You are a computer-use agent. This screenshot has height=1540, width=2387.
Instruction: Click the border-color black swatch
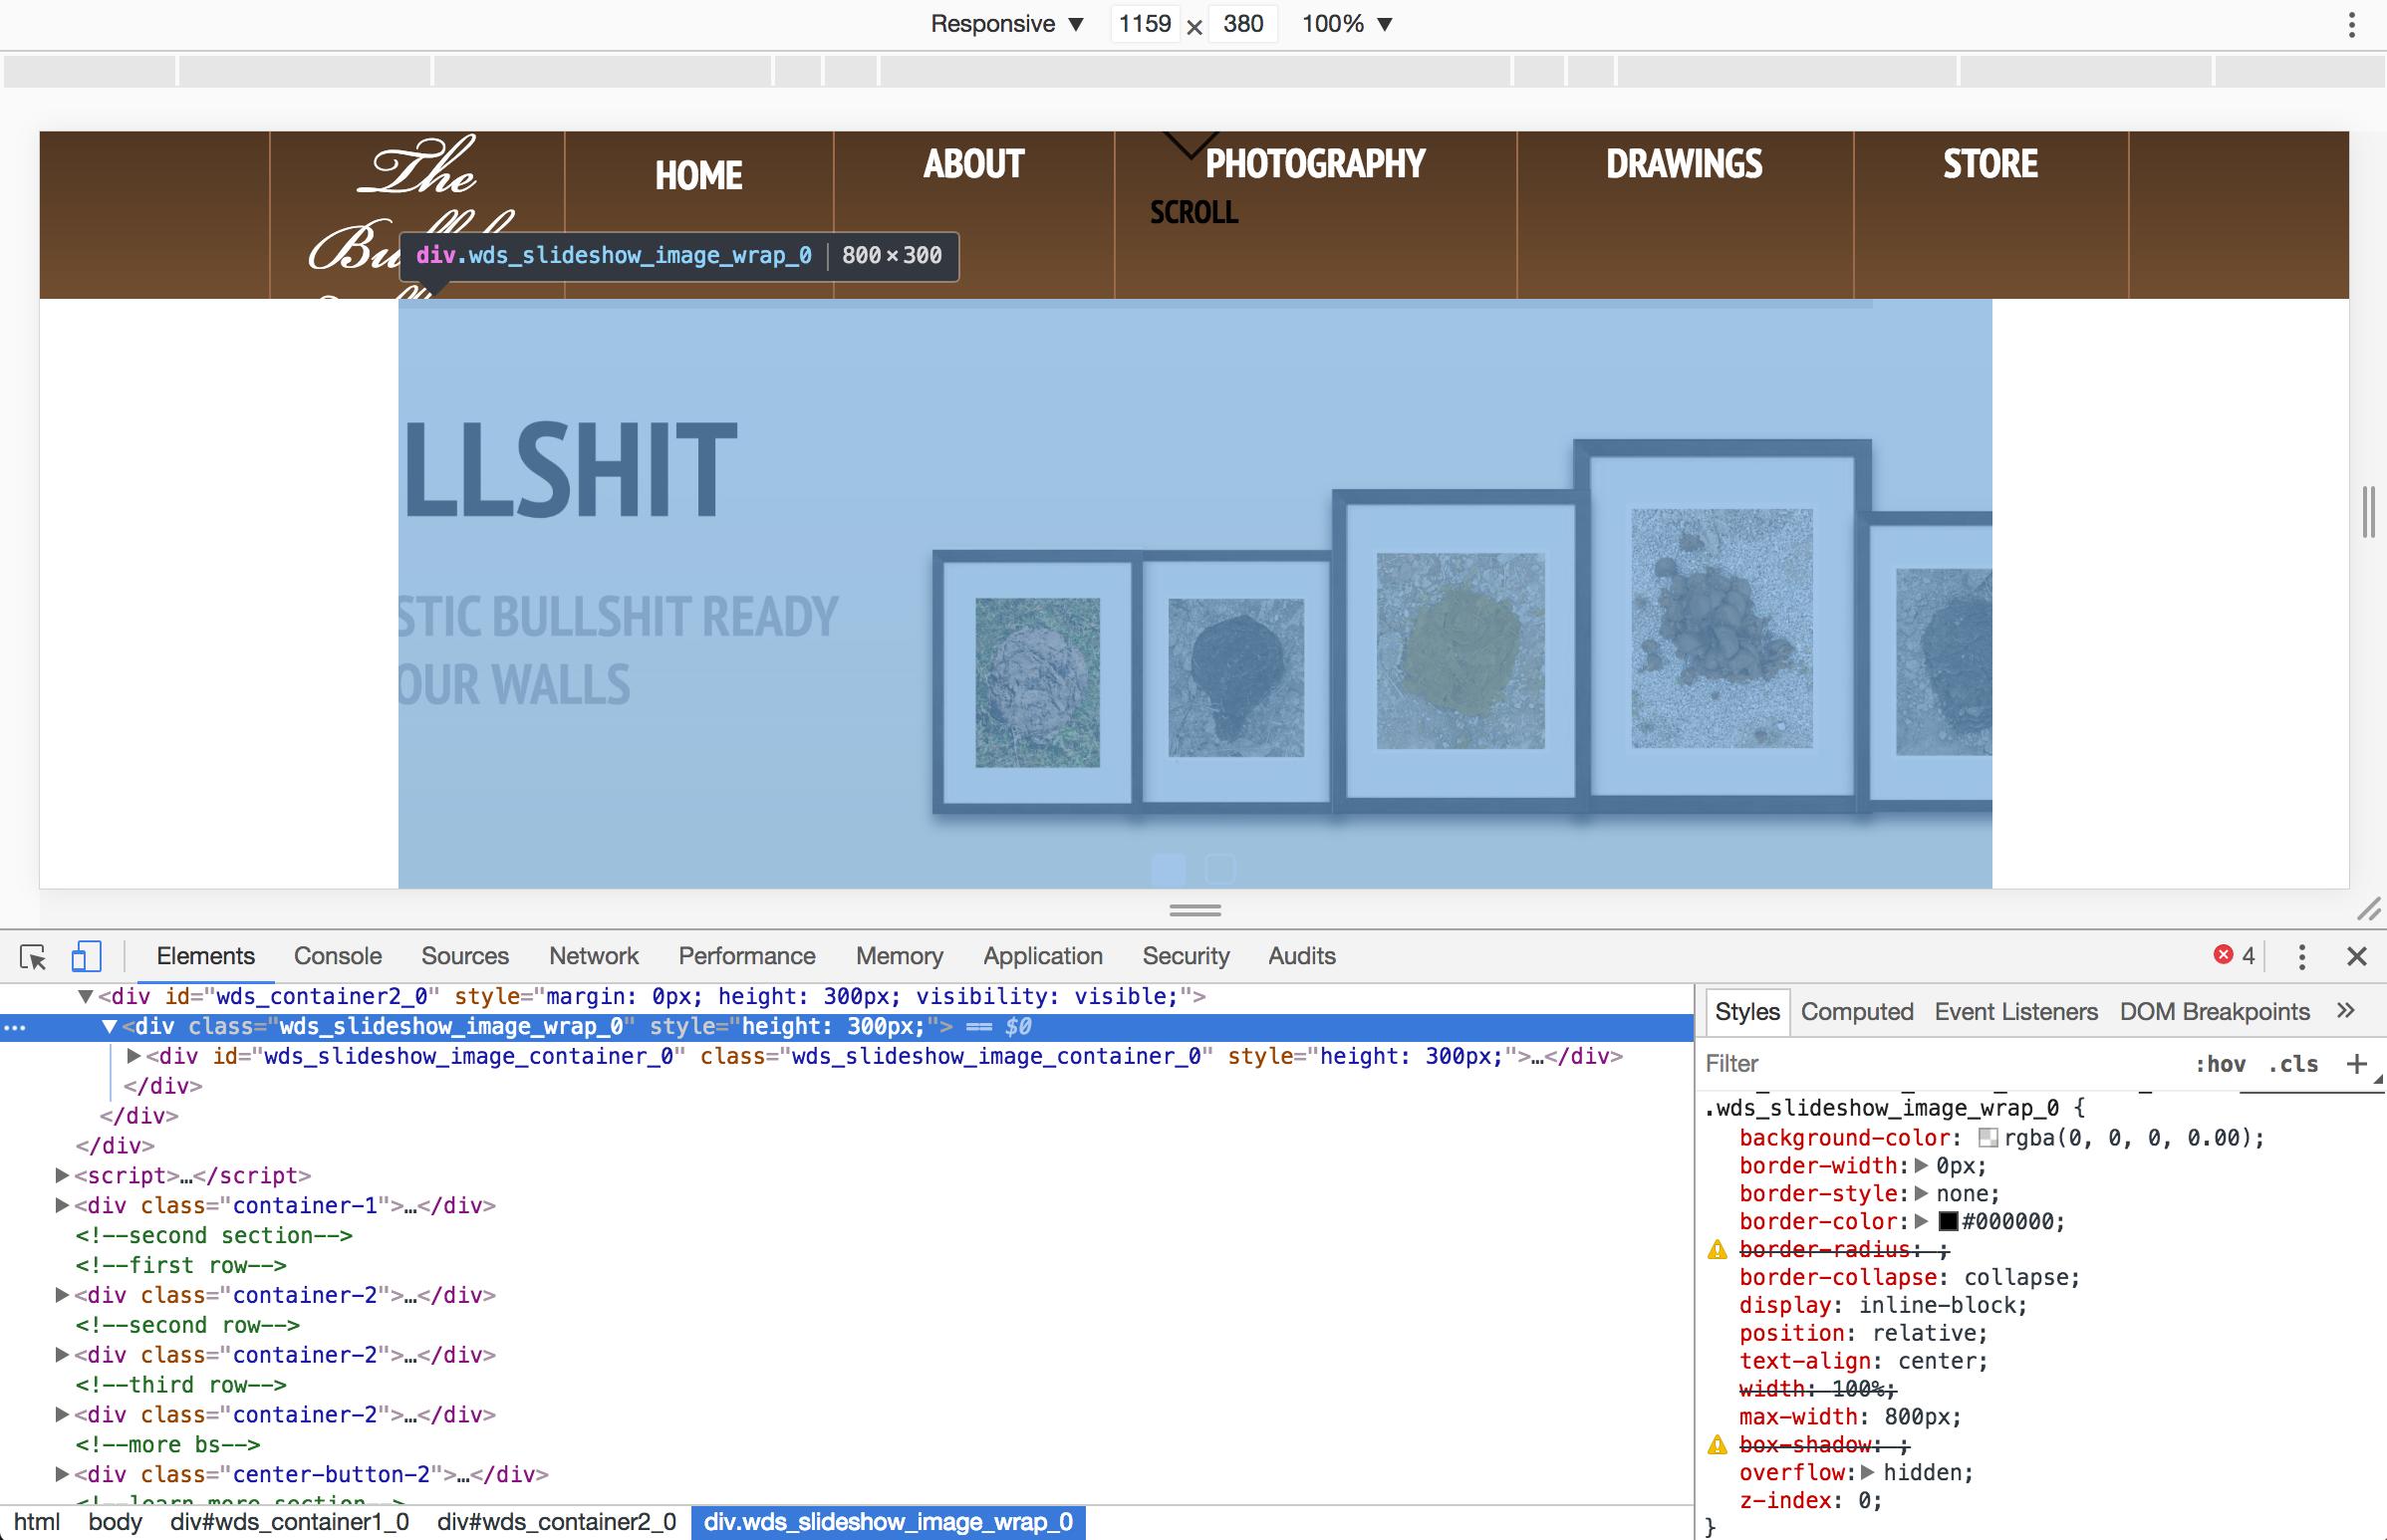point(1947,1221)
